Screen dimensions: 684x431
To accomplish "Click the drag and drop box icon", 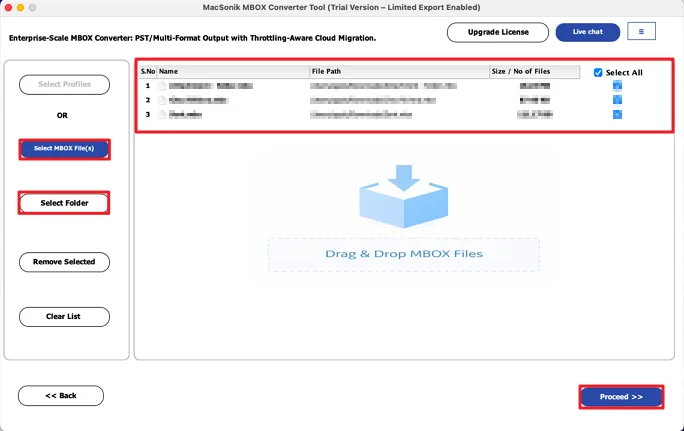I will pyautogui.click(x=404, y=196).
